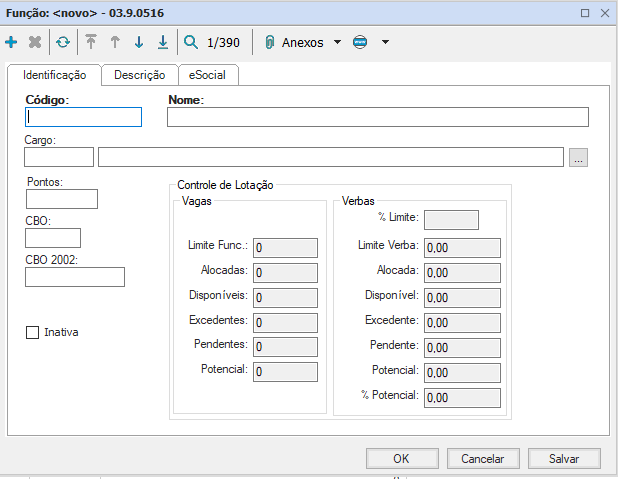Open the dropdown arrow beside the globe icon
618x479 pixels.
pos(385,43)
